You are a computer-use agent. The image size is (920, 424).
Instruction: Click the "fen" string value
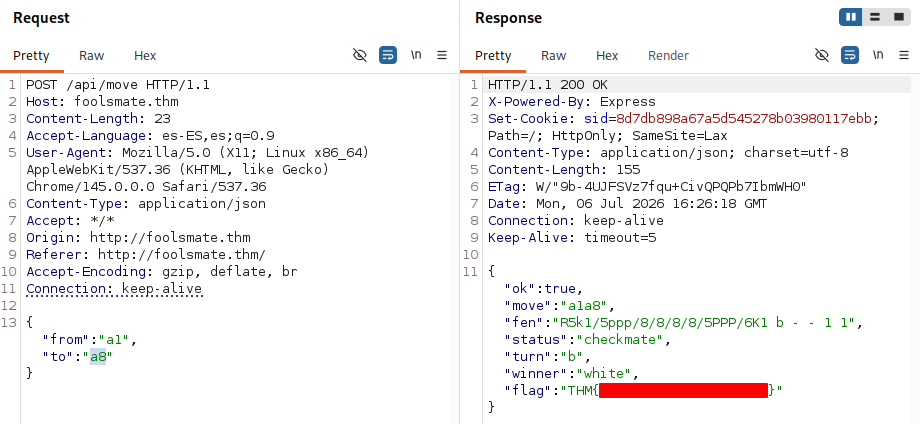704,323
